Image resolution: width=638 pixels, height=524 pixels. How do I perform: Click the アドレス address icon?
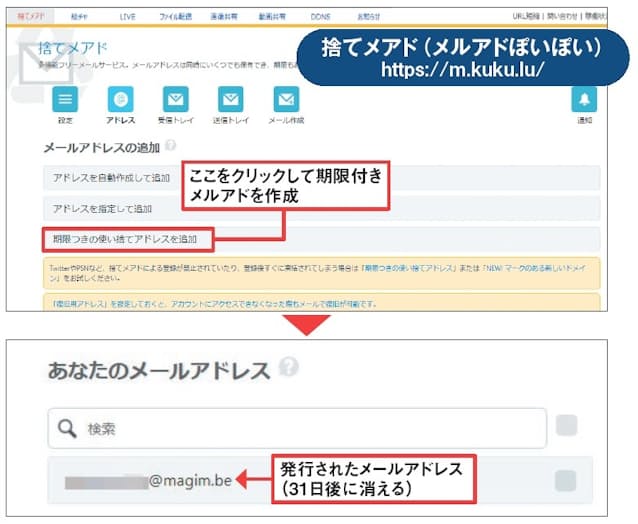(x=120, y=99)
